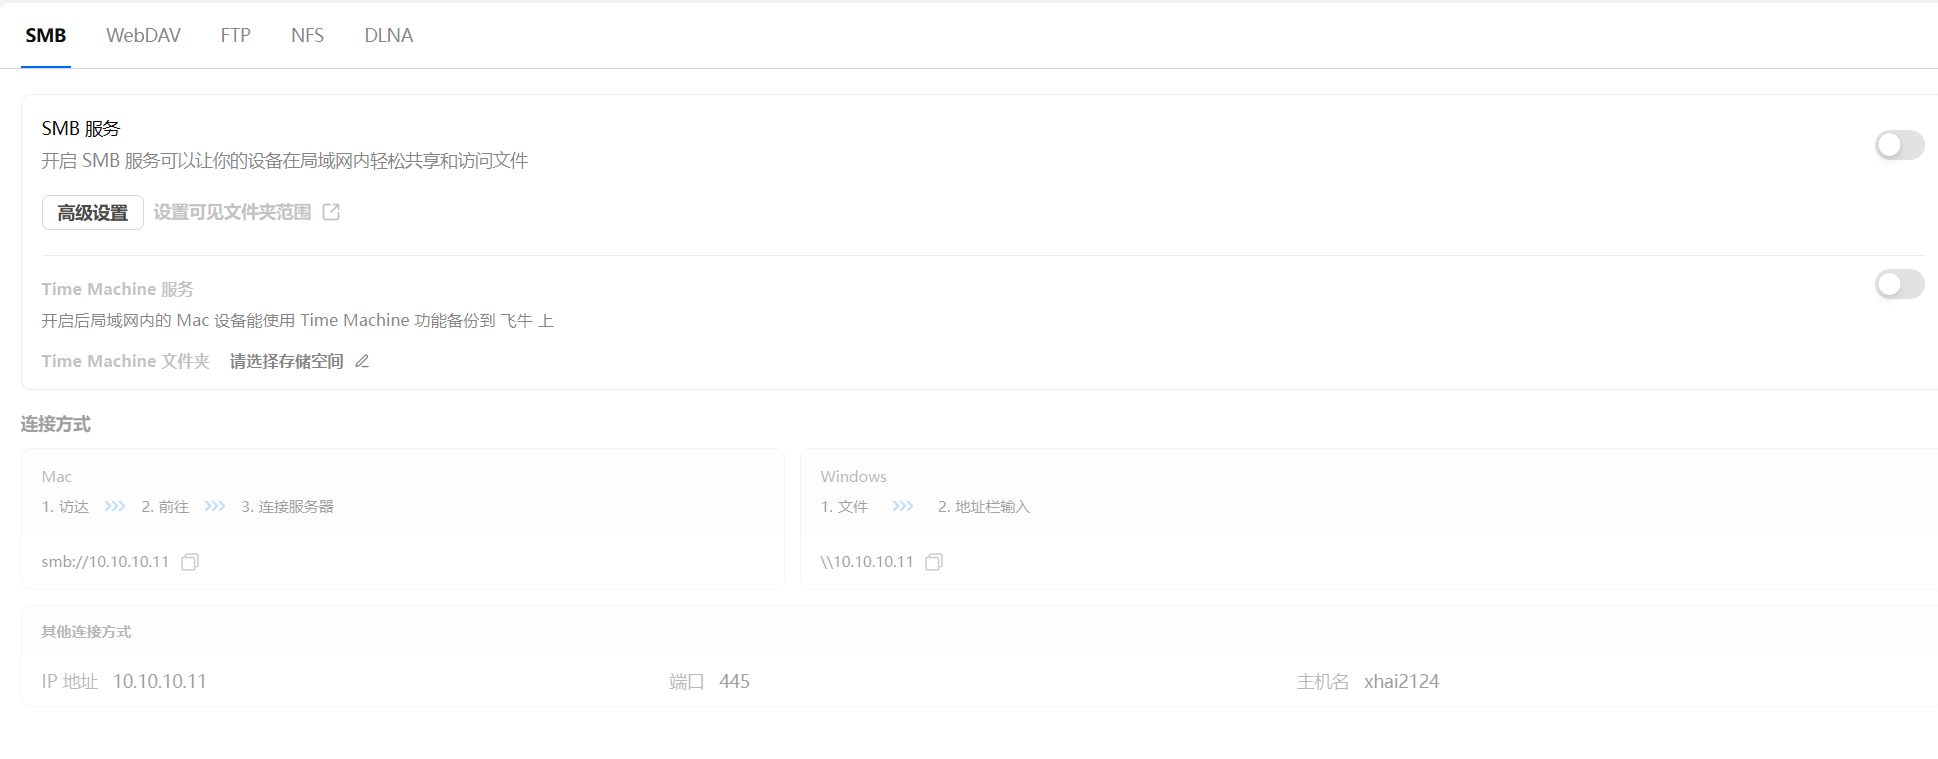Click the IP 地址 value 10.10.10.11

click(x=160, y=681)
